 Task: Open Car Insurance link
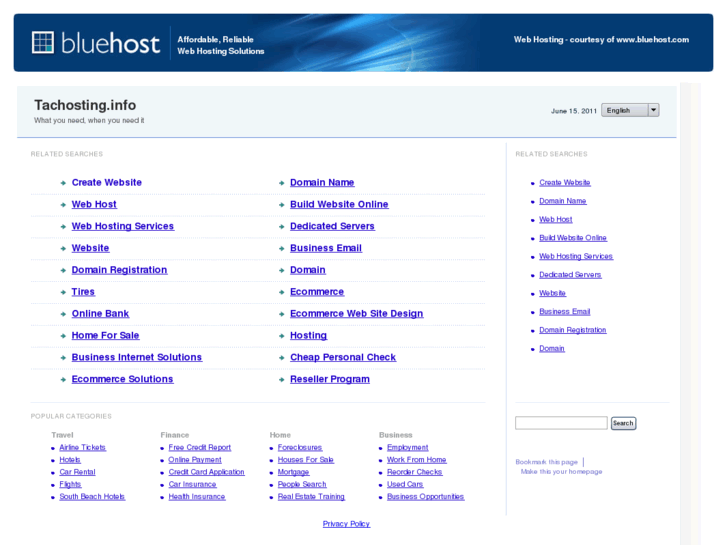pos(192,484)
